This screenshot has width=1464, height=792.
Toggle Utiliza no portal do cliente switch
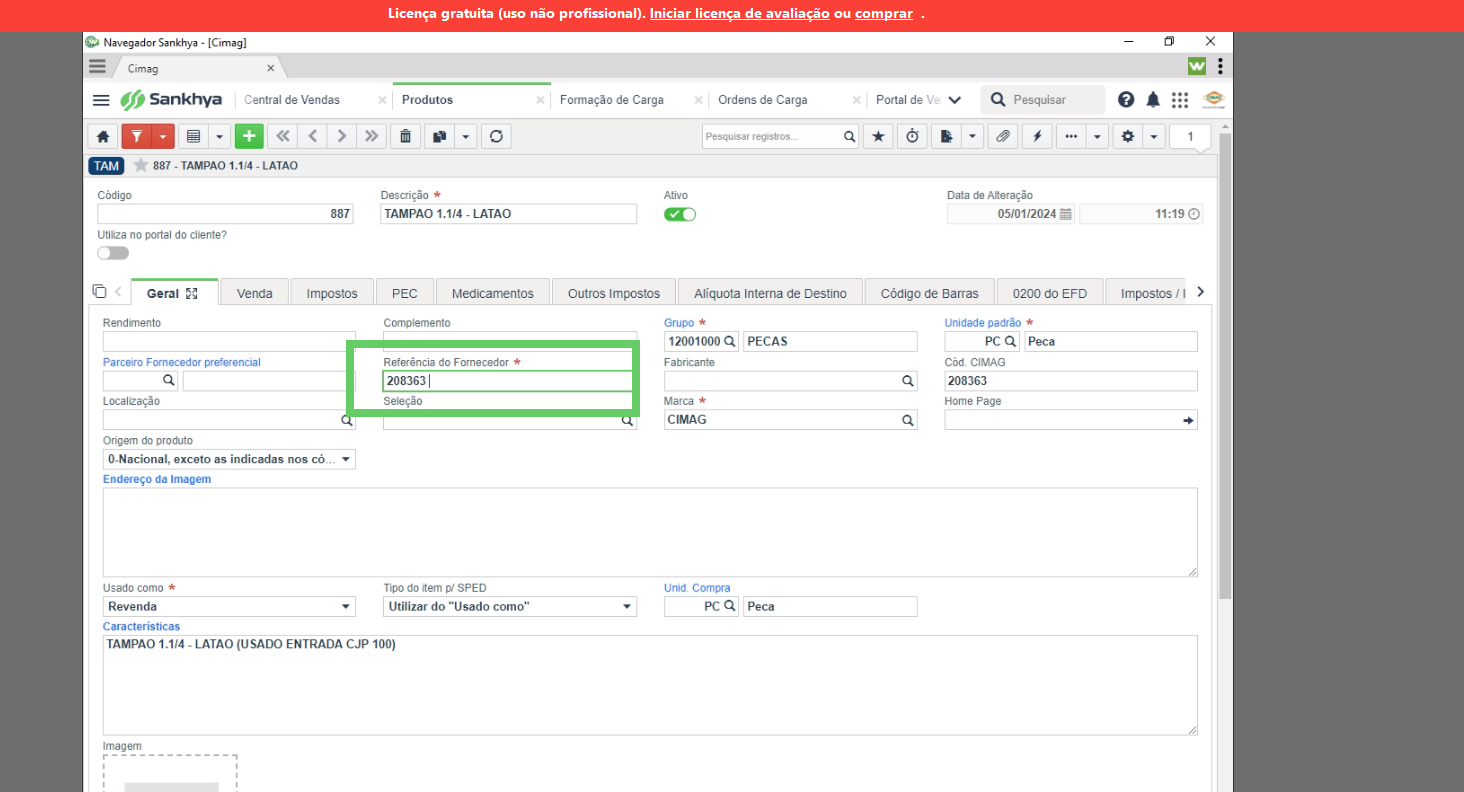[113, 253]
